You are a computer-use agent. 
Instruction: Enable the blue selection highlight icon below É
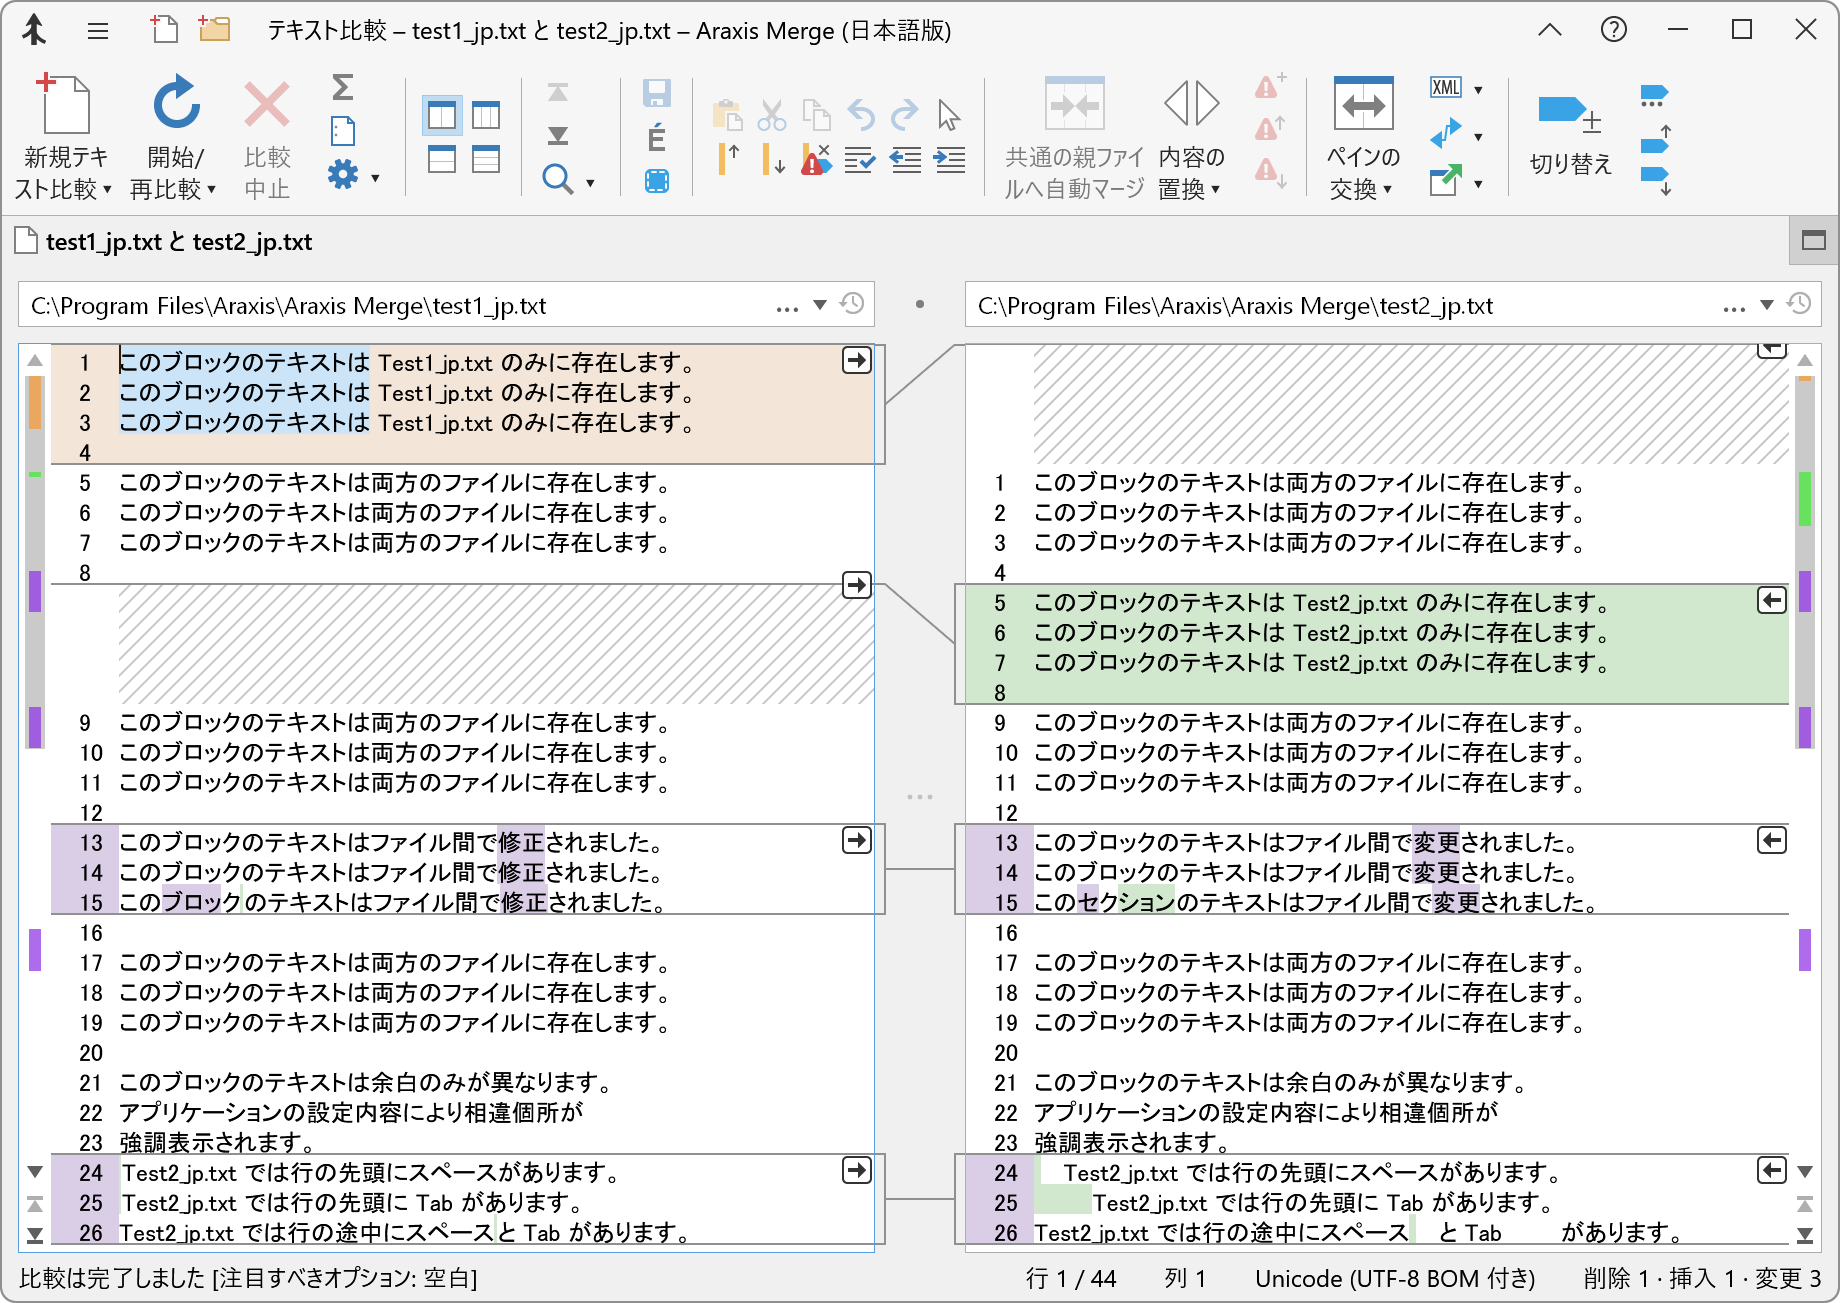pyautogui.click(x=657, y=182)
